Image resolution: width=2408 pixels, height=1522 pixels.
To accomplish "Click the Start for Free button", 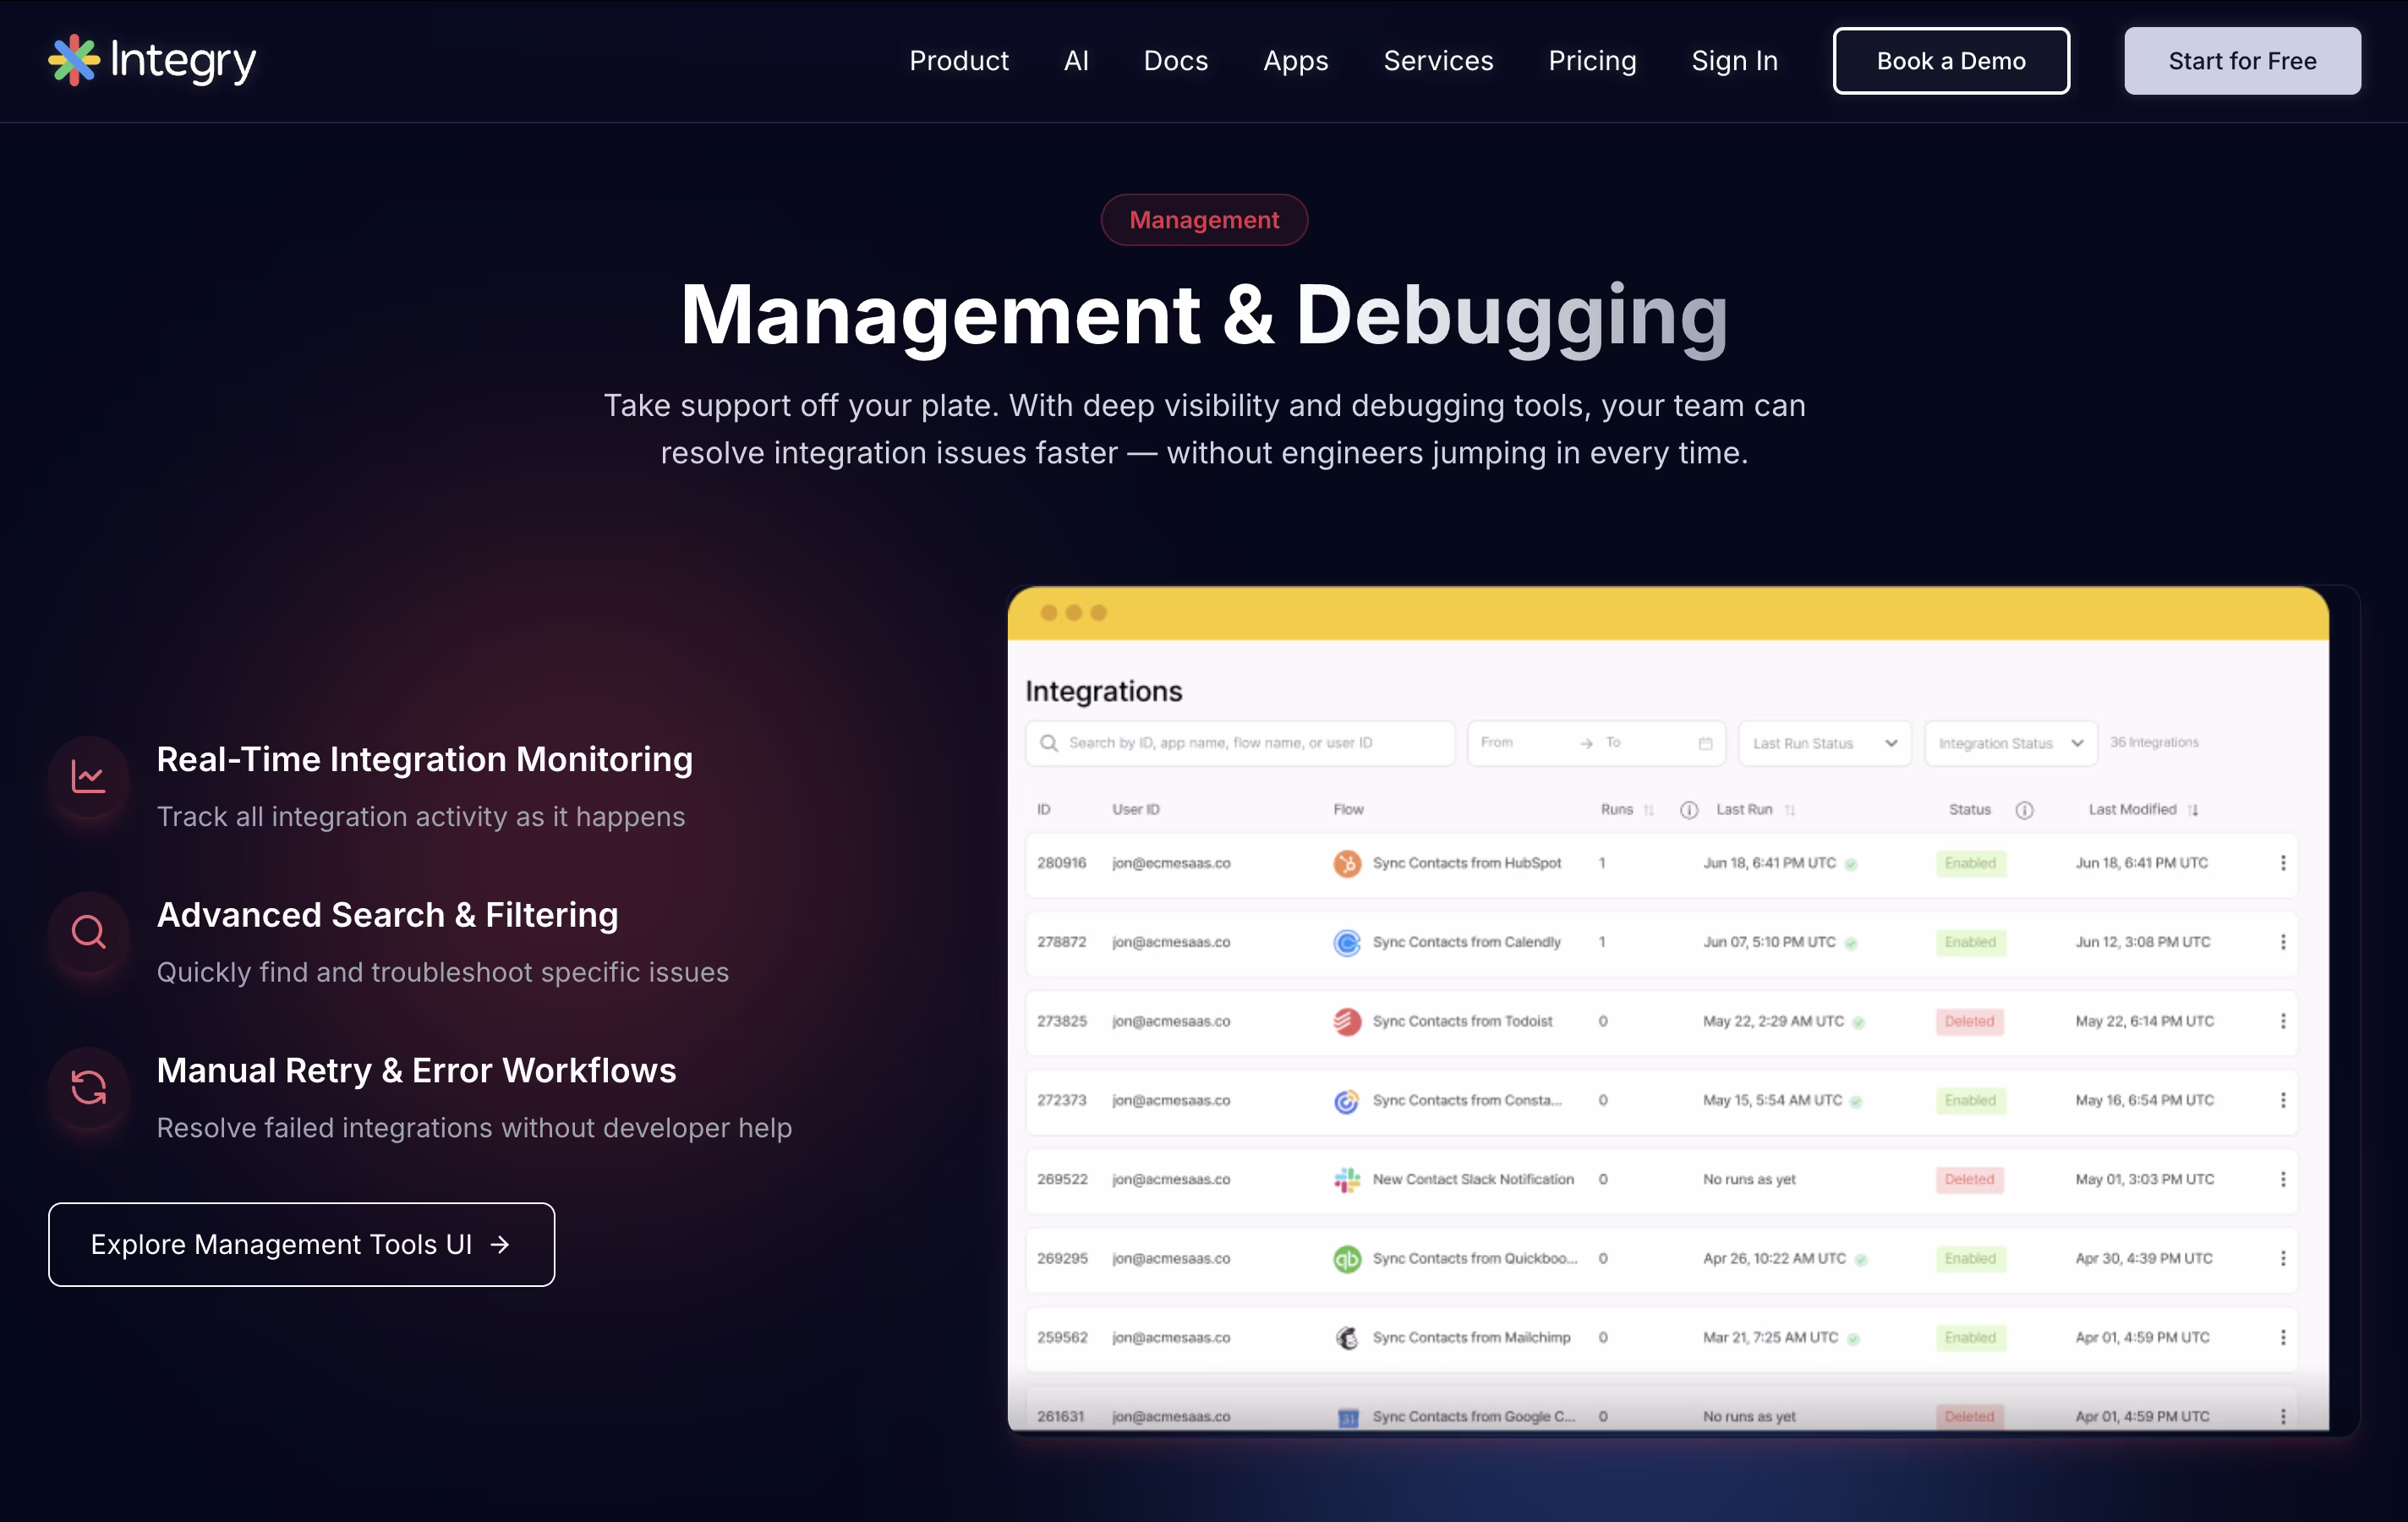I will (x=2242, y=61).
